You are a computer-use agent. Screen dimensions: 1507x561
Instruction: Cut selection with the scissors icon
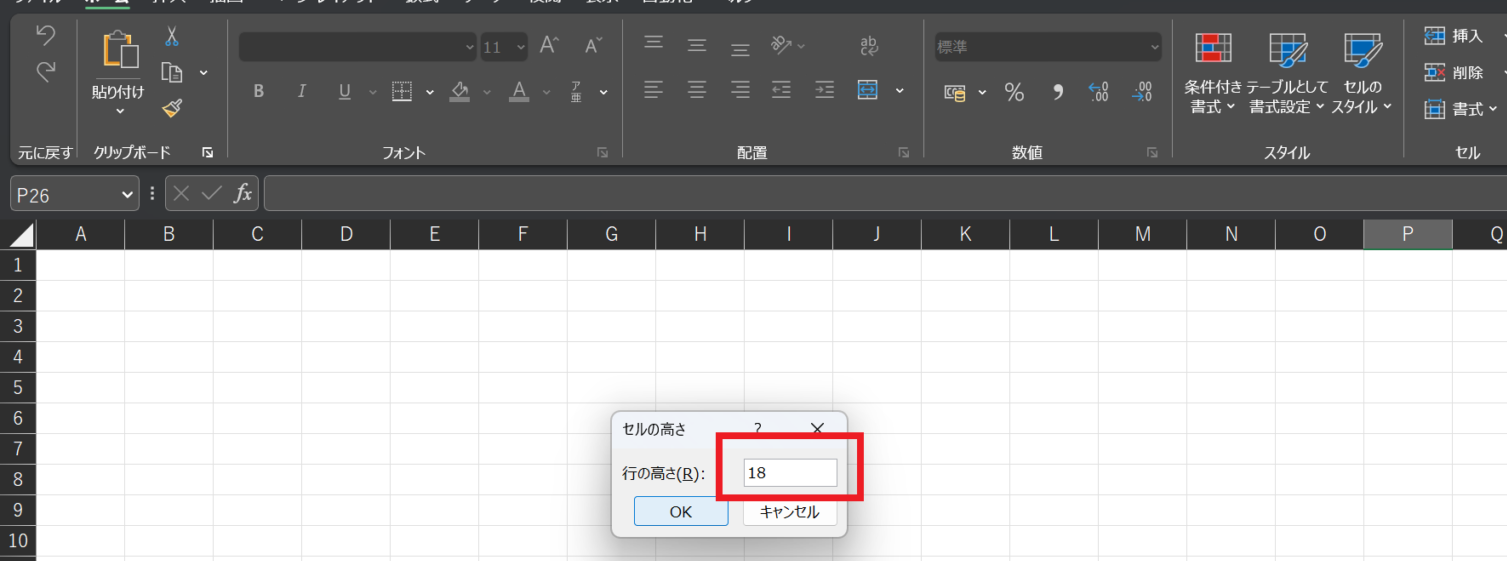pyautogui.click(x=172, y=37)
